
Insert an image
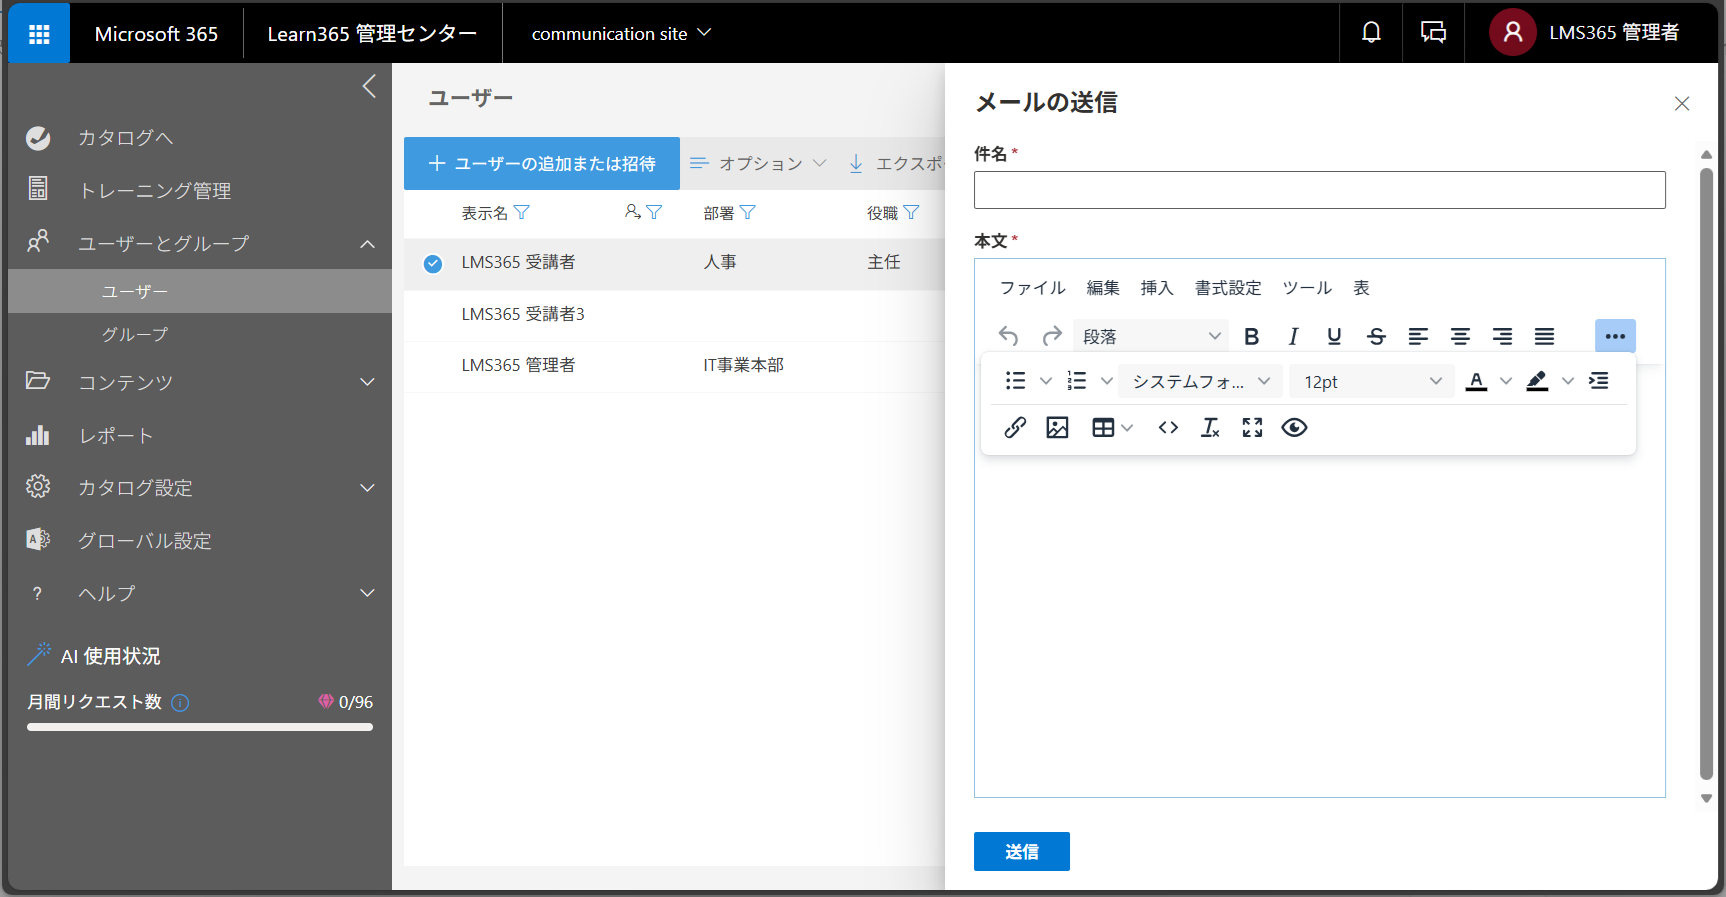click(x=1057, y=428)
